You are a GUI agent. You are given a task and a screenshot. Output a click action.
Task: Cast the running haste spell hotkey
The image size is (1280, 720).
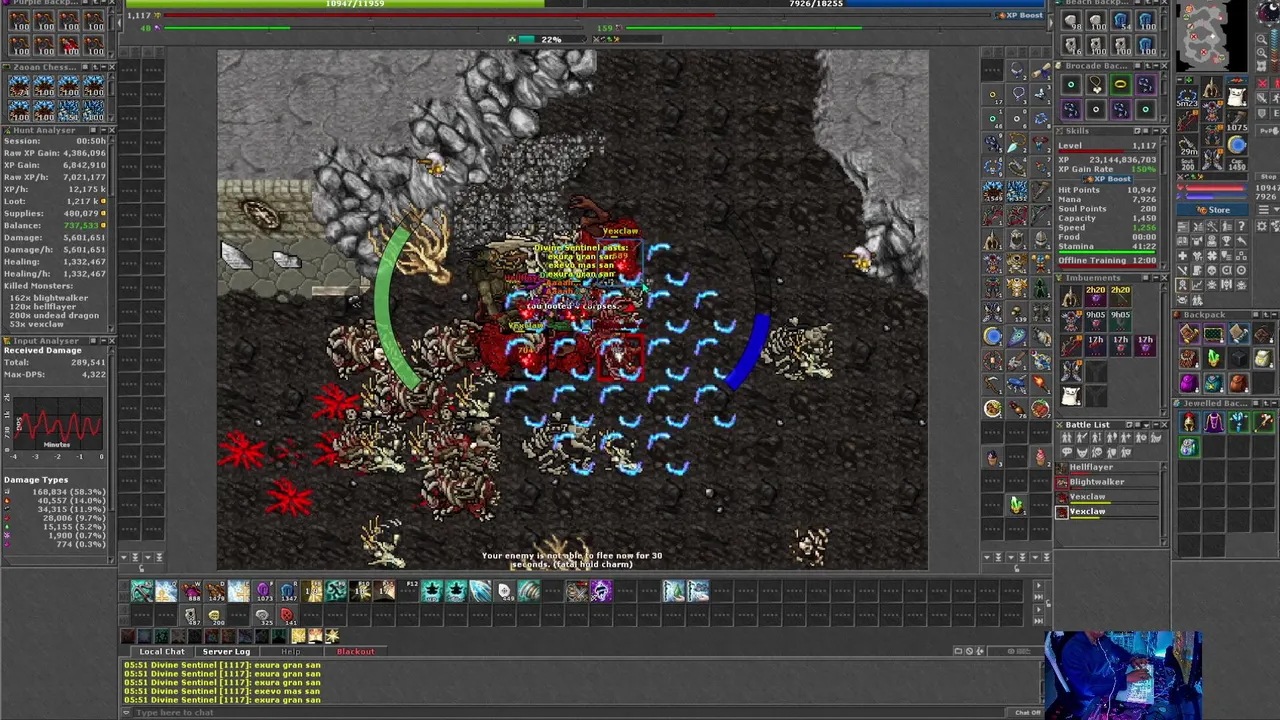[336, 592]
